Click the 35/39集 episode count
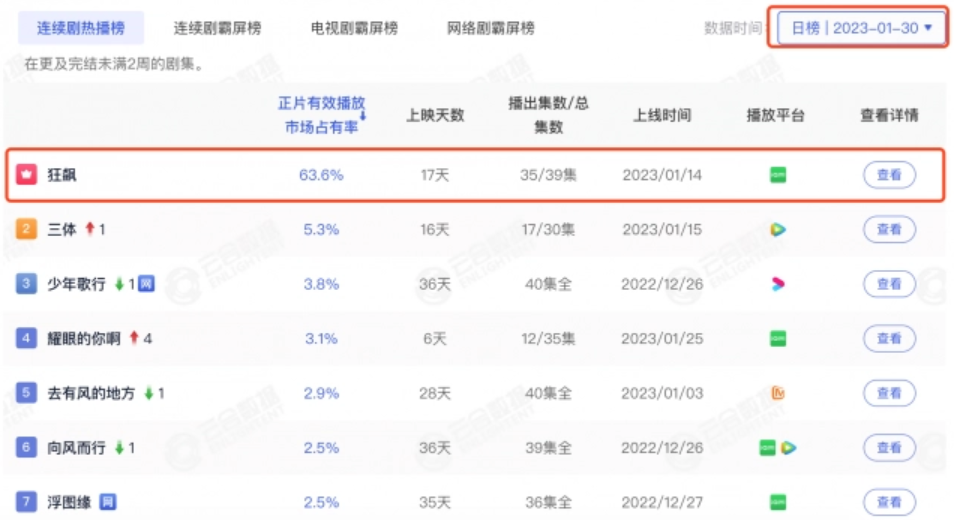Image resolution: width=954 pixels, height=520 pixels. [x=548, y=175]
